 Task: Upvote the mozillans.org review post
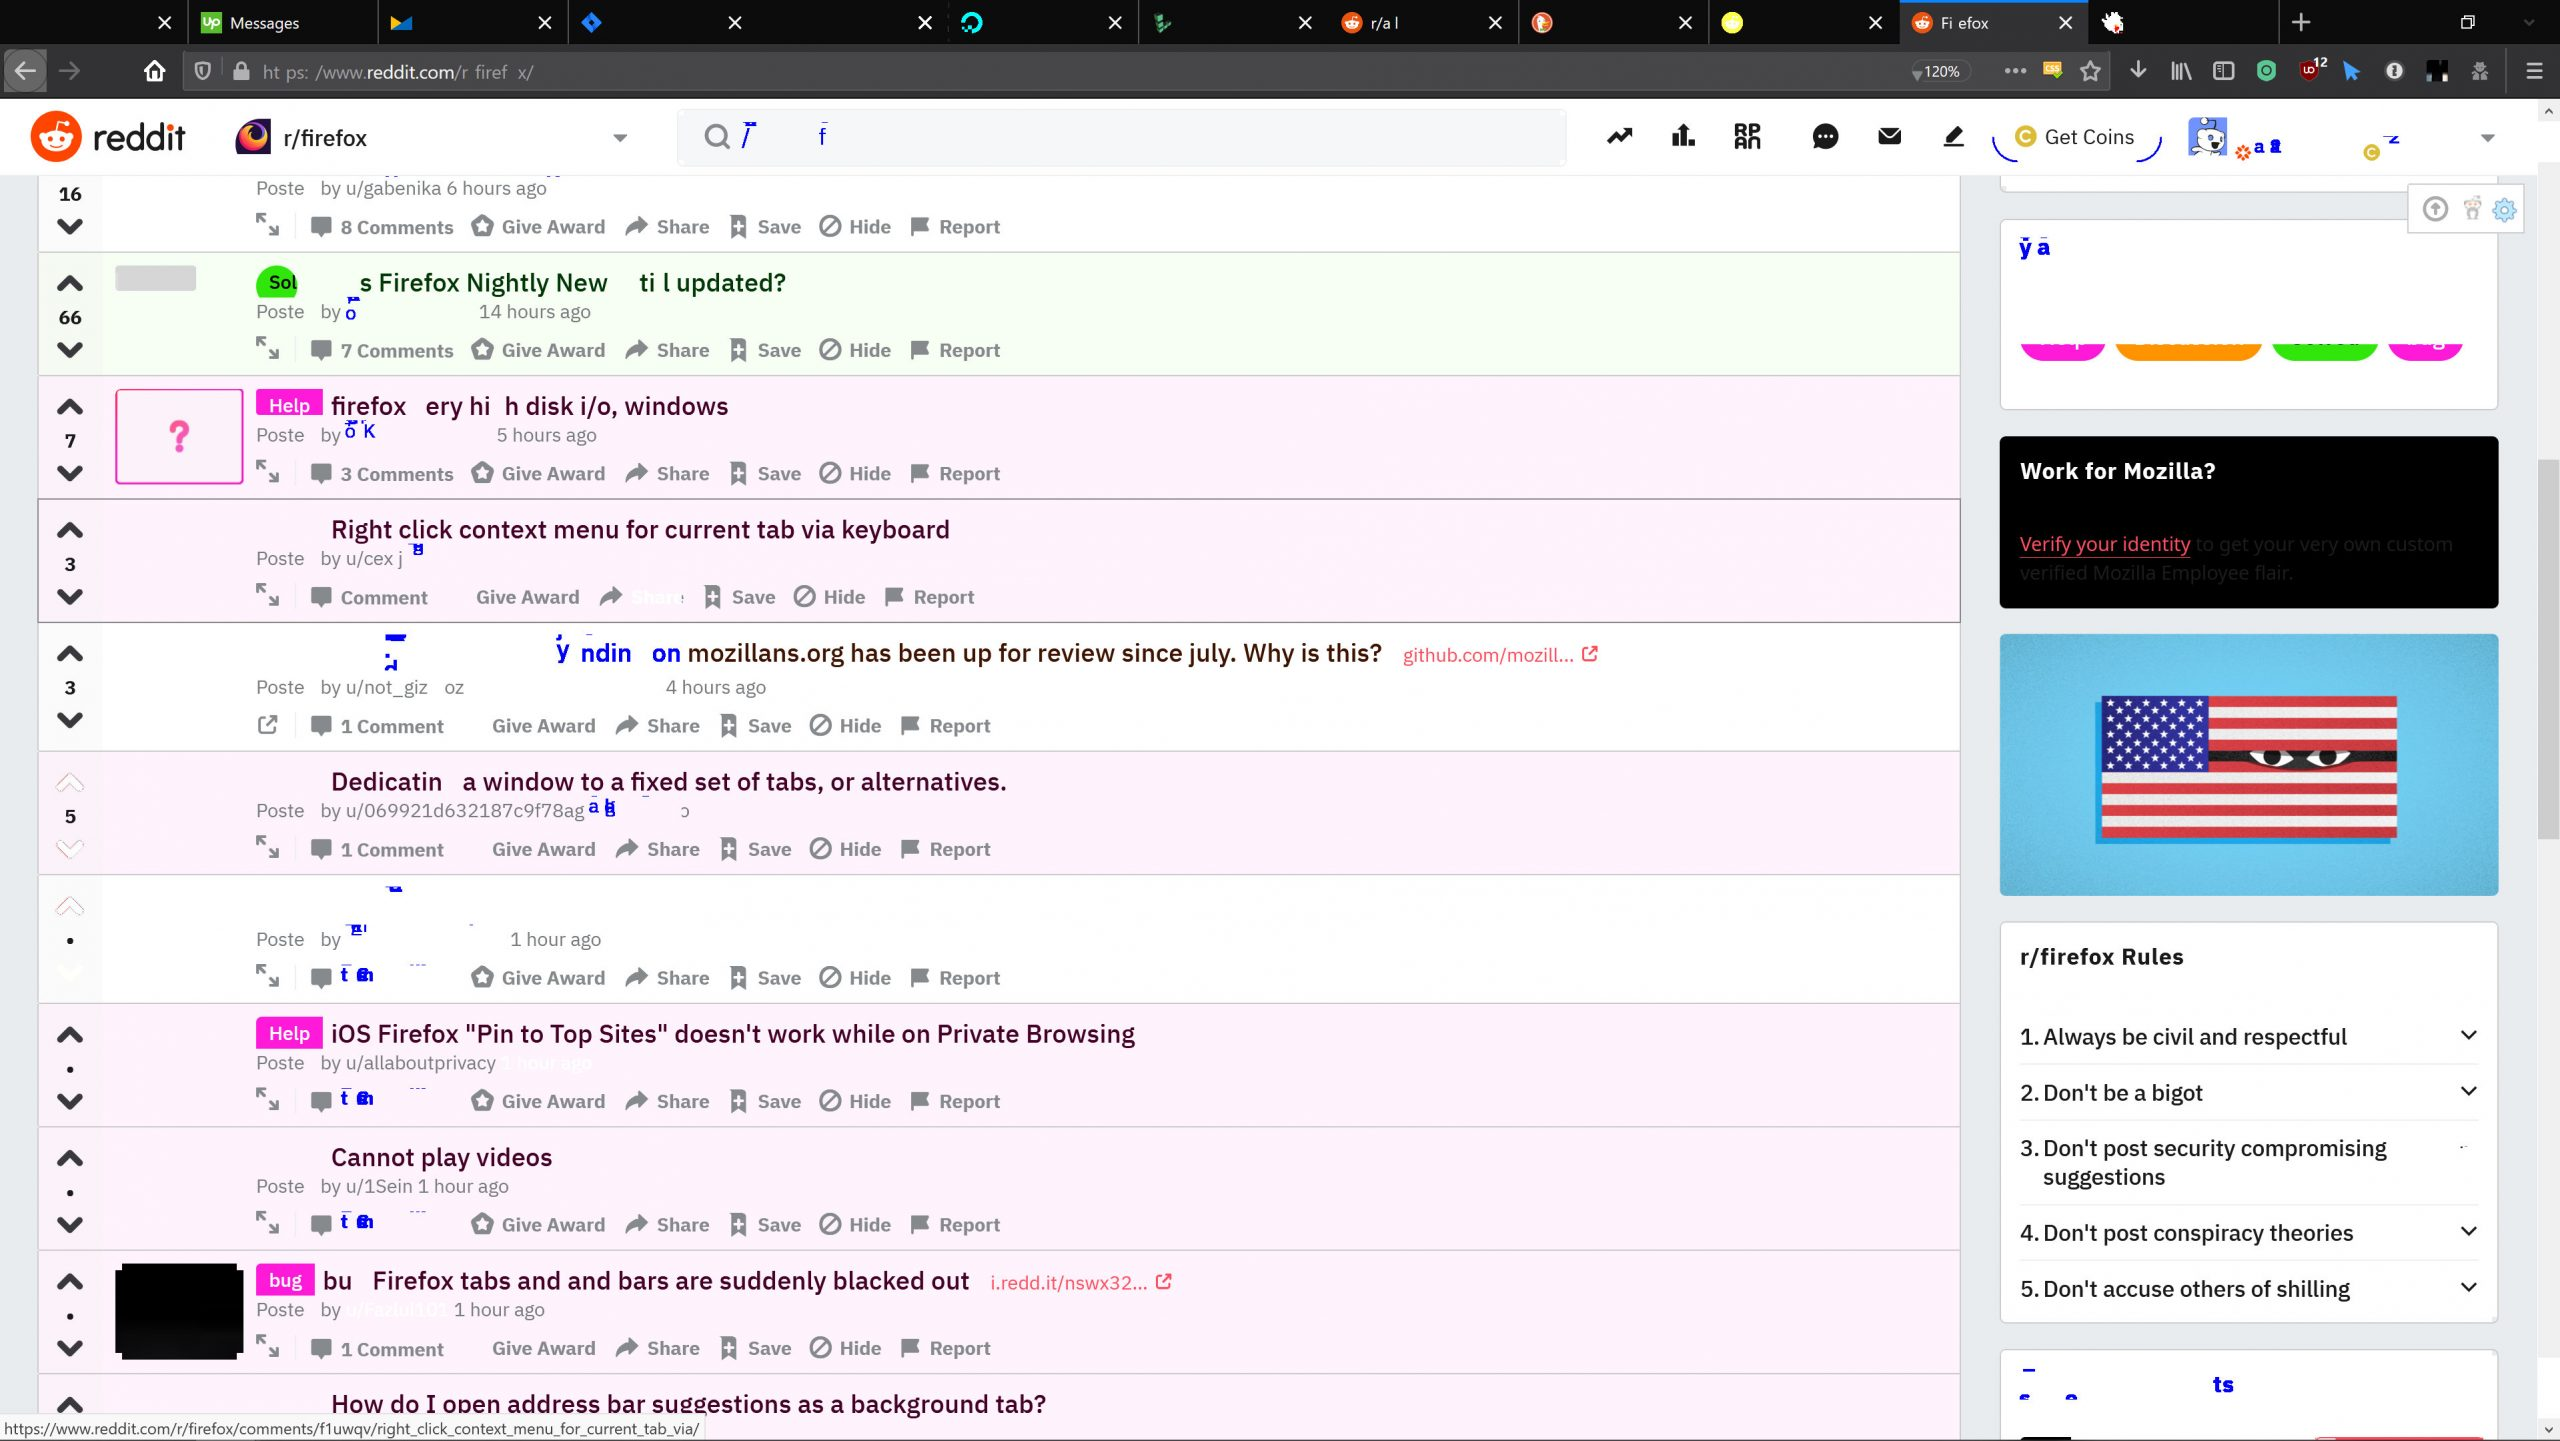69,655
